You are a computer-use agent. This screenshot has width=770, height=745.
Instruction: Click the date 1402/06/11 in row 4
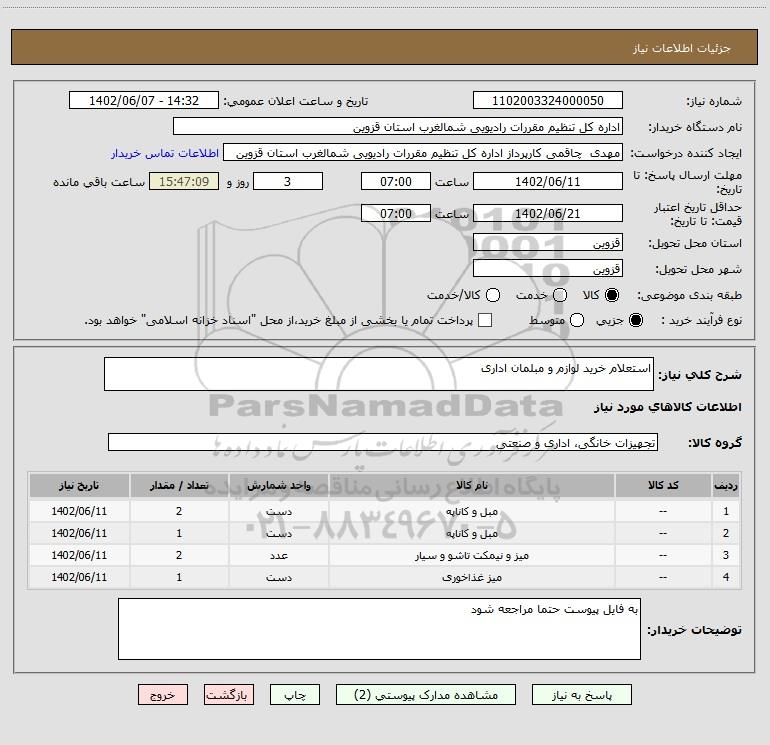coord(79,578)
